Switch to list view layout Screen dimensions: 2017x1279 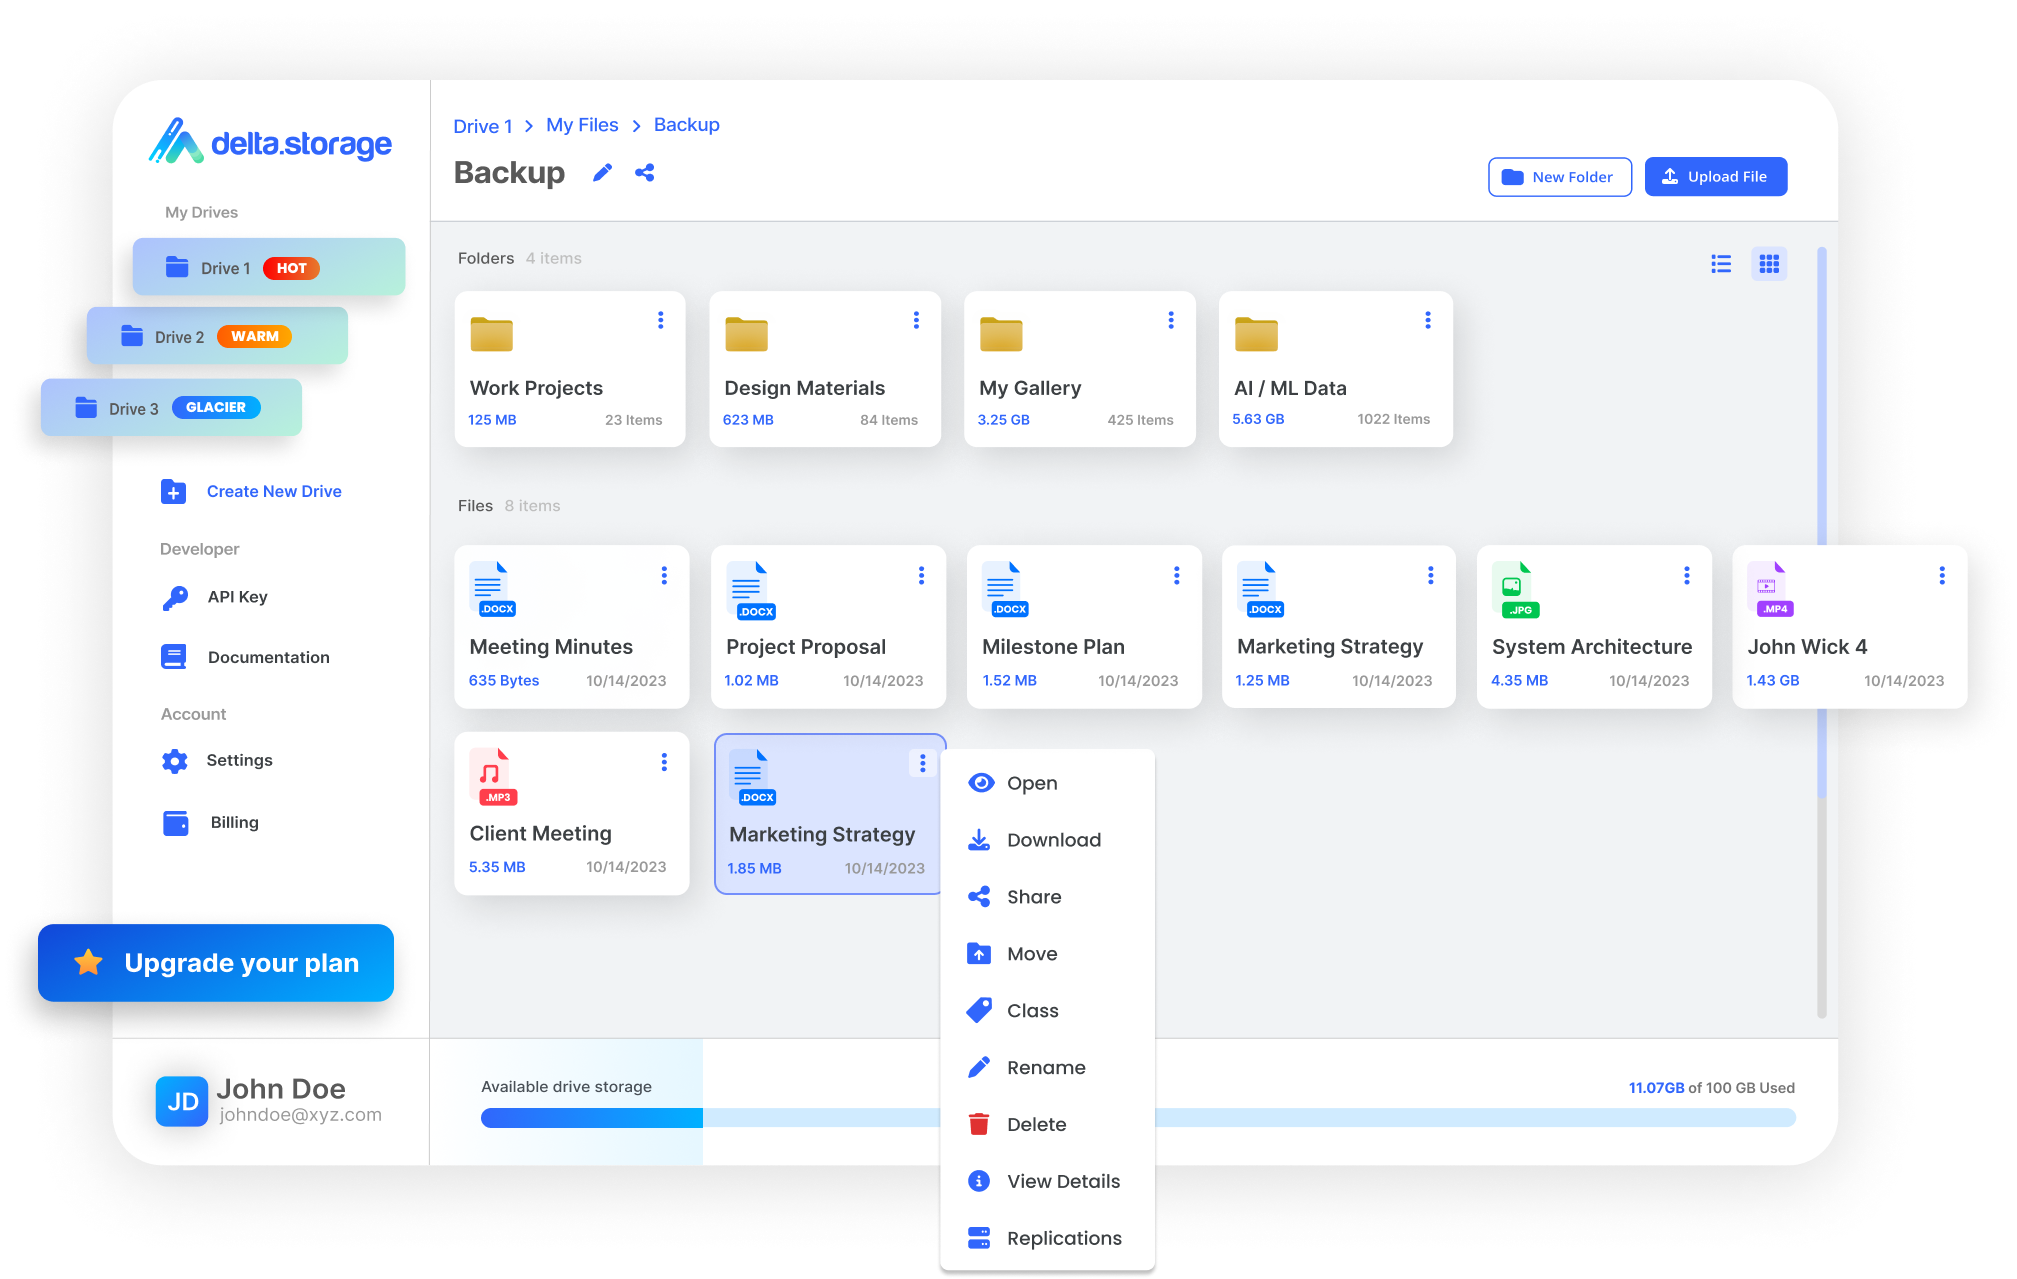(x=1721, y=264)
